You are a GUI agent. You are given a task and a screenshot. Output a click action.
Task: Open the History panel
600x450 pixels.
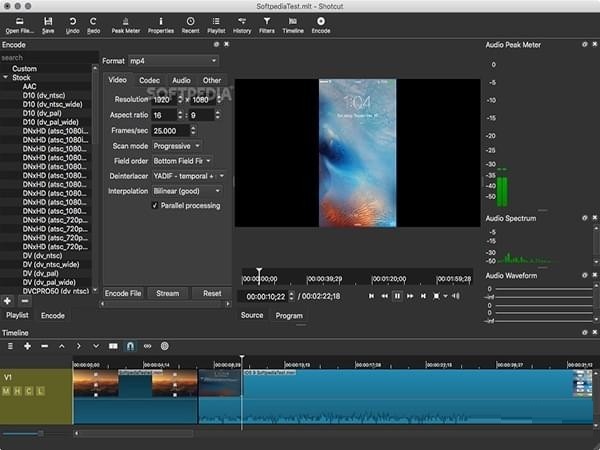pyautogui.click(x=242, y=26)
